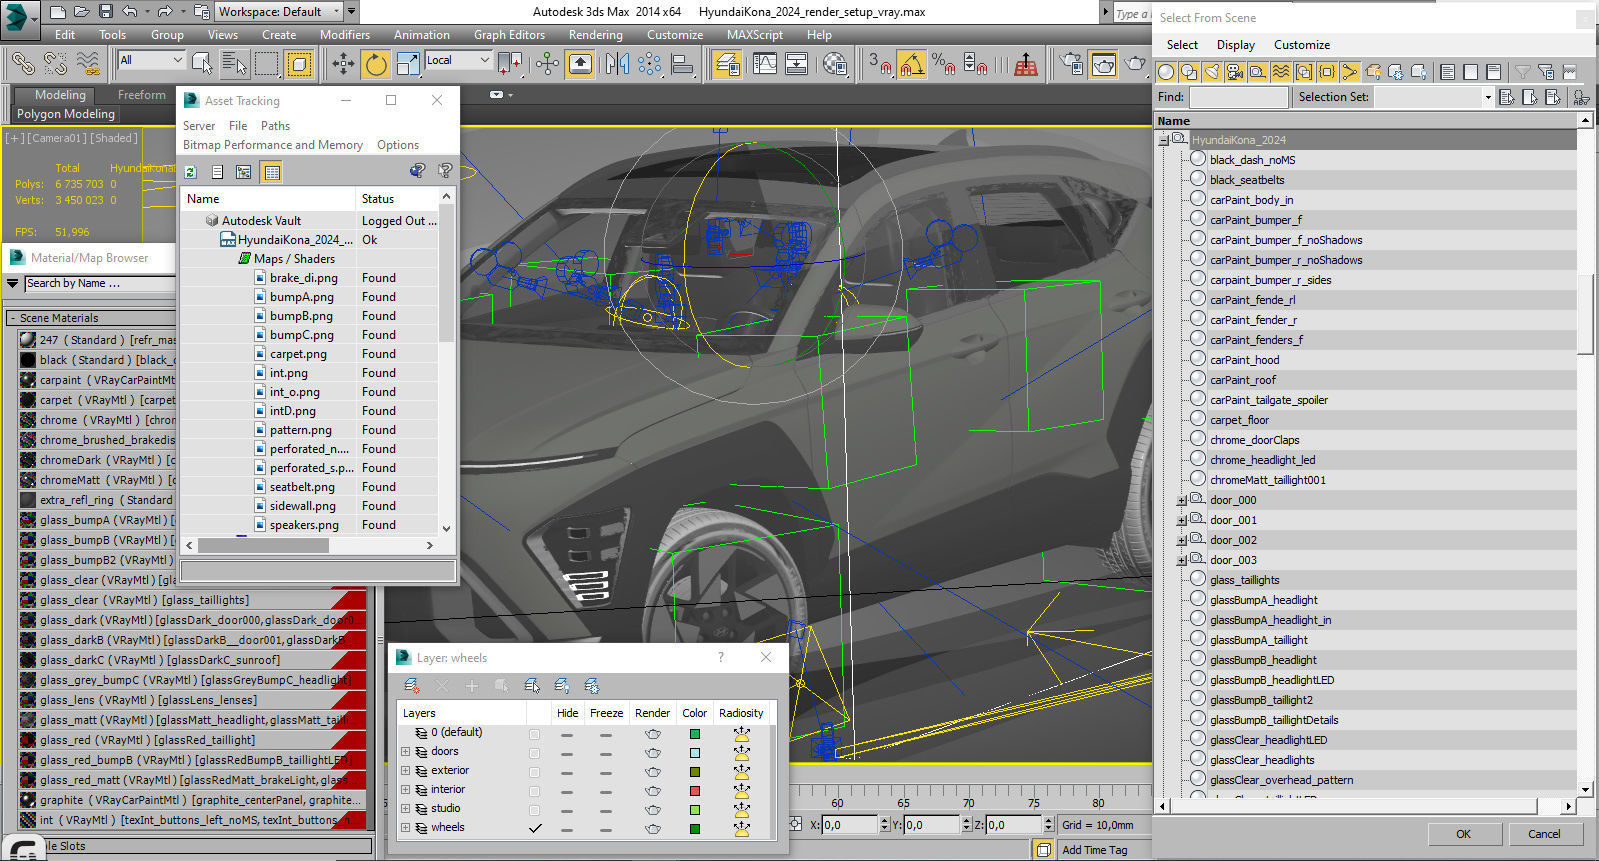Toggle Render teapot for the exterior layer
The height and width of the screenshot is (861, 1599).
(652, 772)
